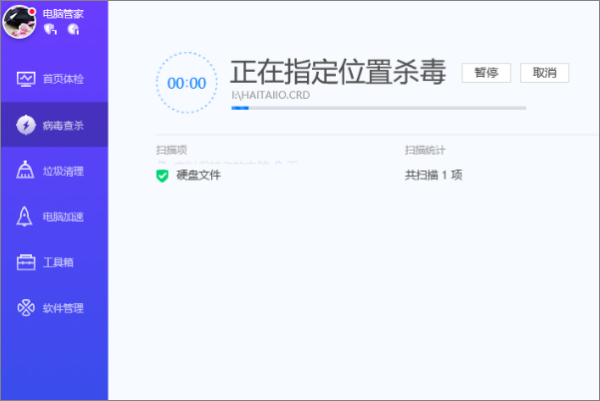600x401 pixels.
Task: Click the 扫描项 column header
Action: coord(171,150)
